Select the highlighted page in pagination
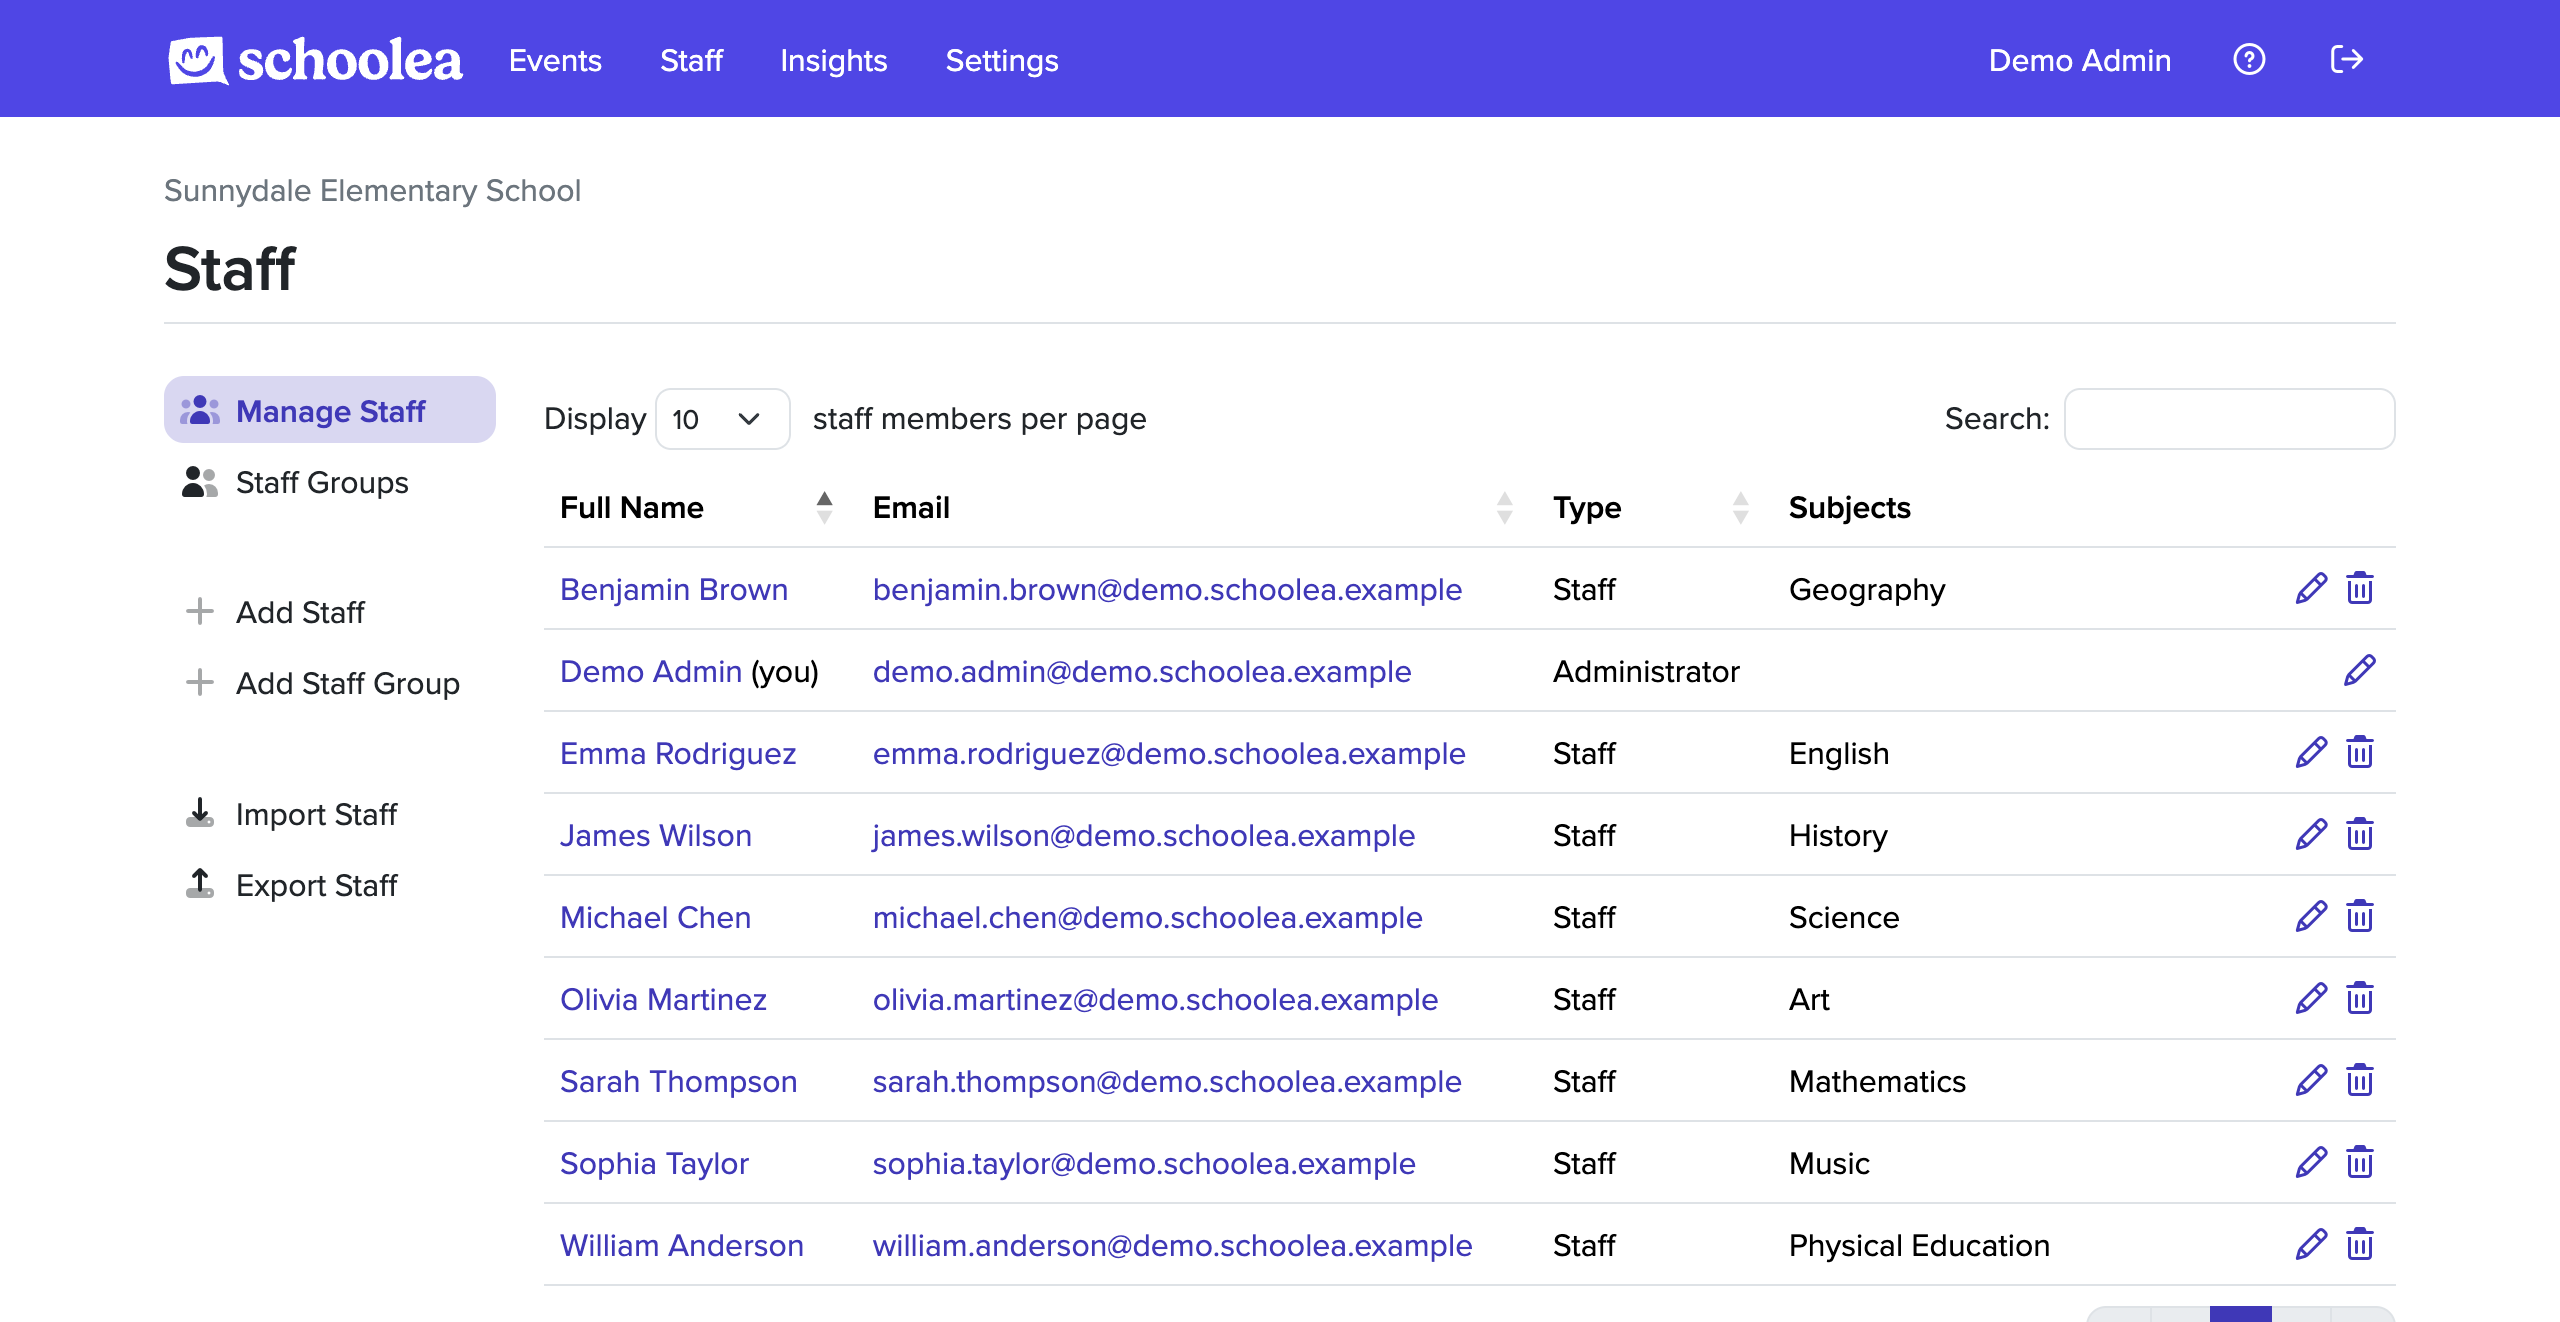 2242,1316
